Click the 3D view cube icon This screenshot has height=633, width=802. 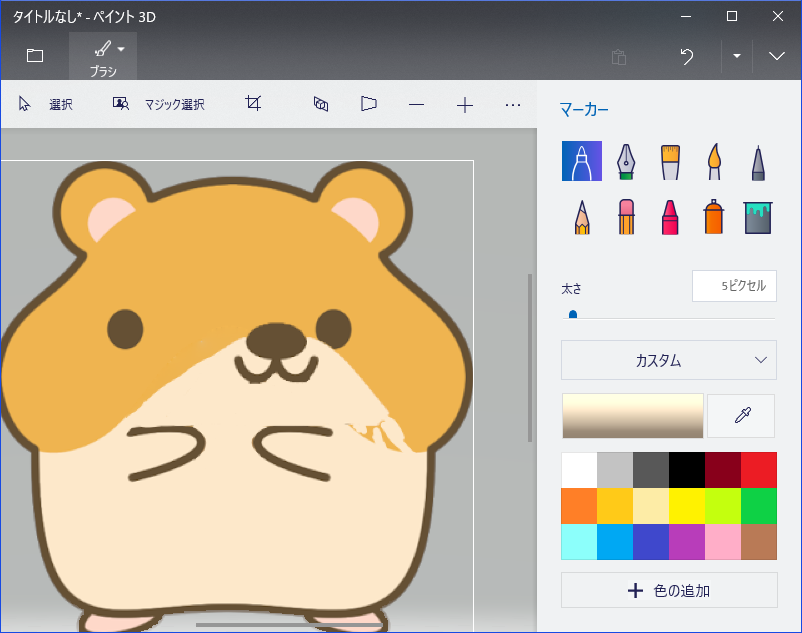point(321,104)
